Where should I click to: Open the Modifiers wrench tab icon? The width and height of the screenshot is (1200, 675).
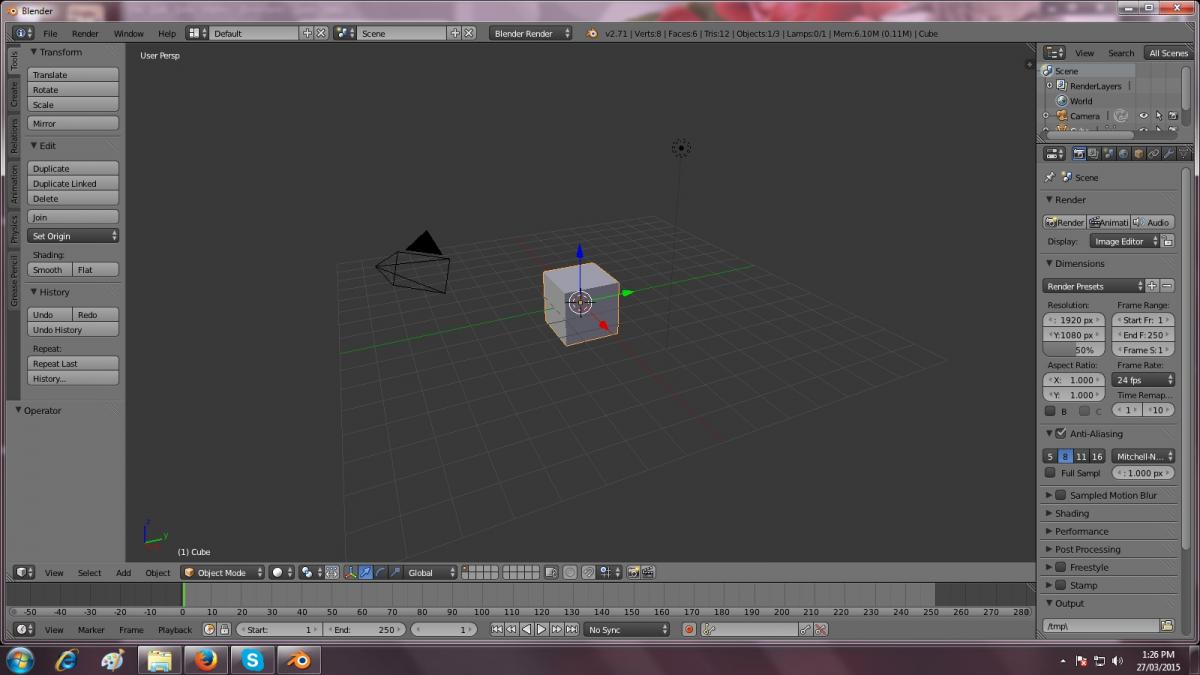(x=1168, y=153)
